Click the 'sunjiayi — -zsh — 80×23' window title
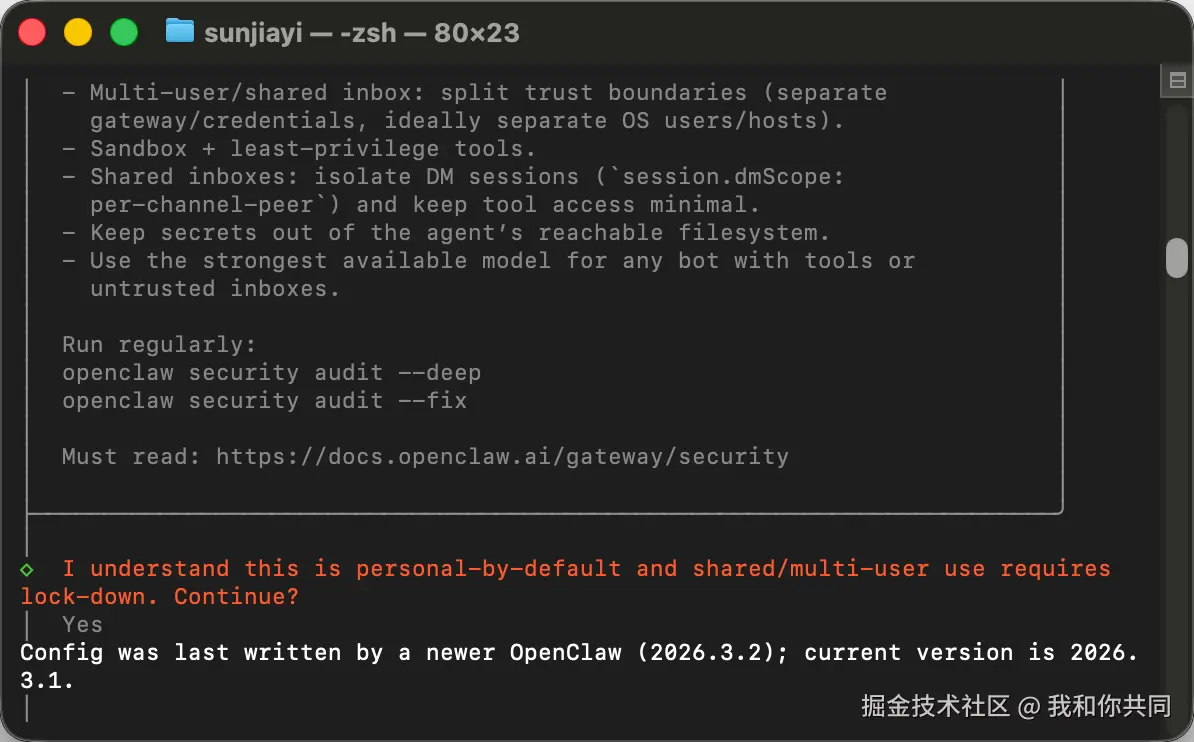The image size is (1194, 742). coord(361,32)
